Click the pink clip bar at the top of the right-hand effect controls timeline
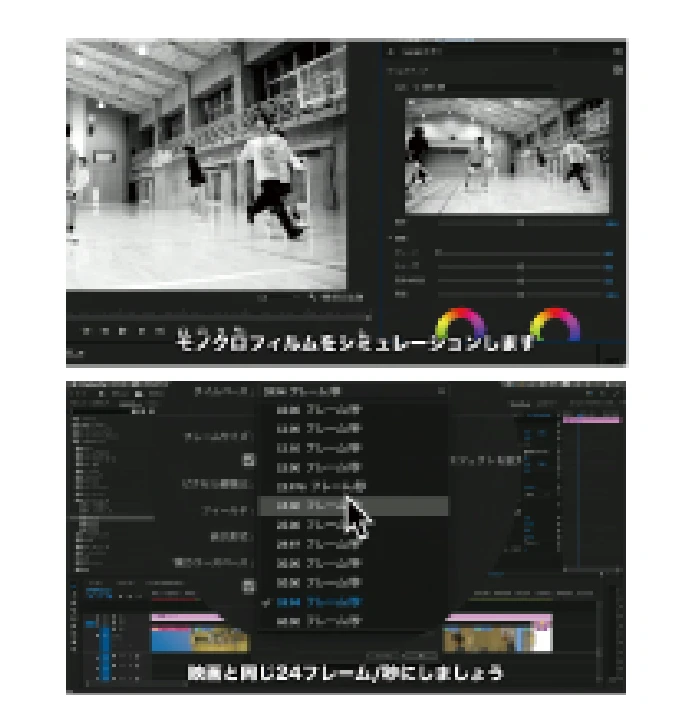 click(591, 420)
